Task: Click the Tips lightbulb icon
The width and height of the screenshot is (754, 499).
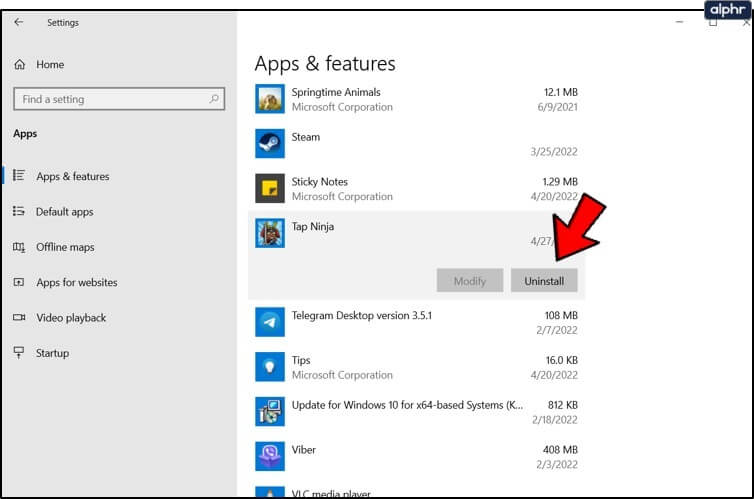Action: click(270, 367)
